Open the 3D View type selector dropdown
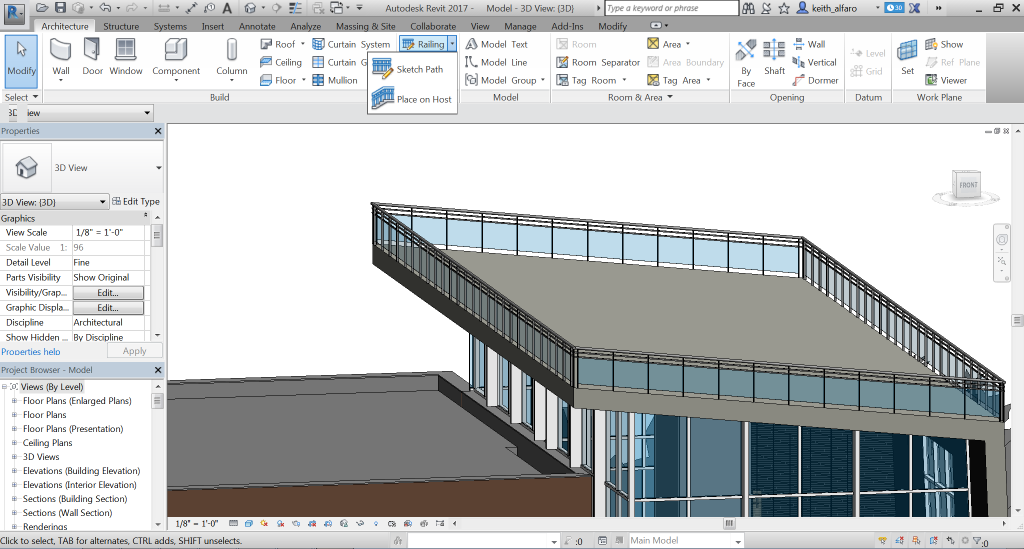1024x549 pixels. pos(158,168)
